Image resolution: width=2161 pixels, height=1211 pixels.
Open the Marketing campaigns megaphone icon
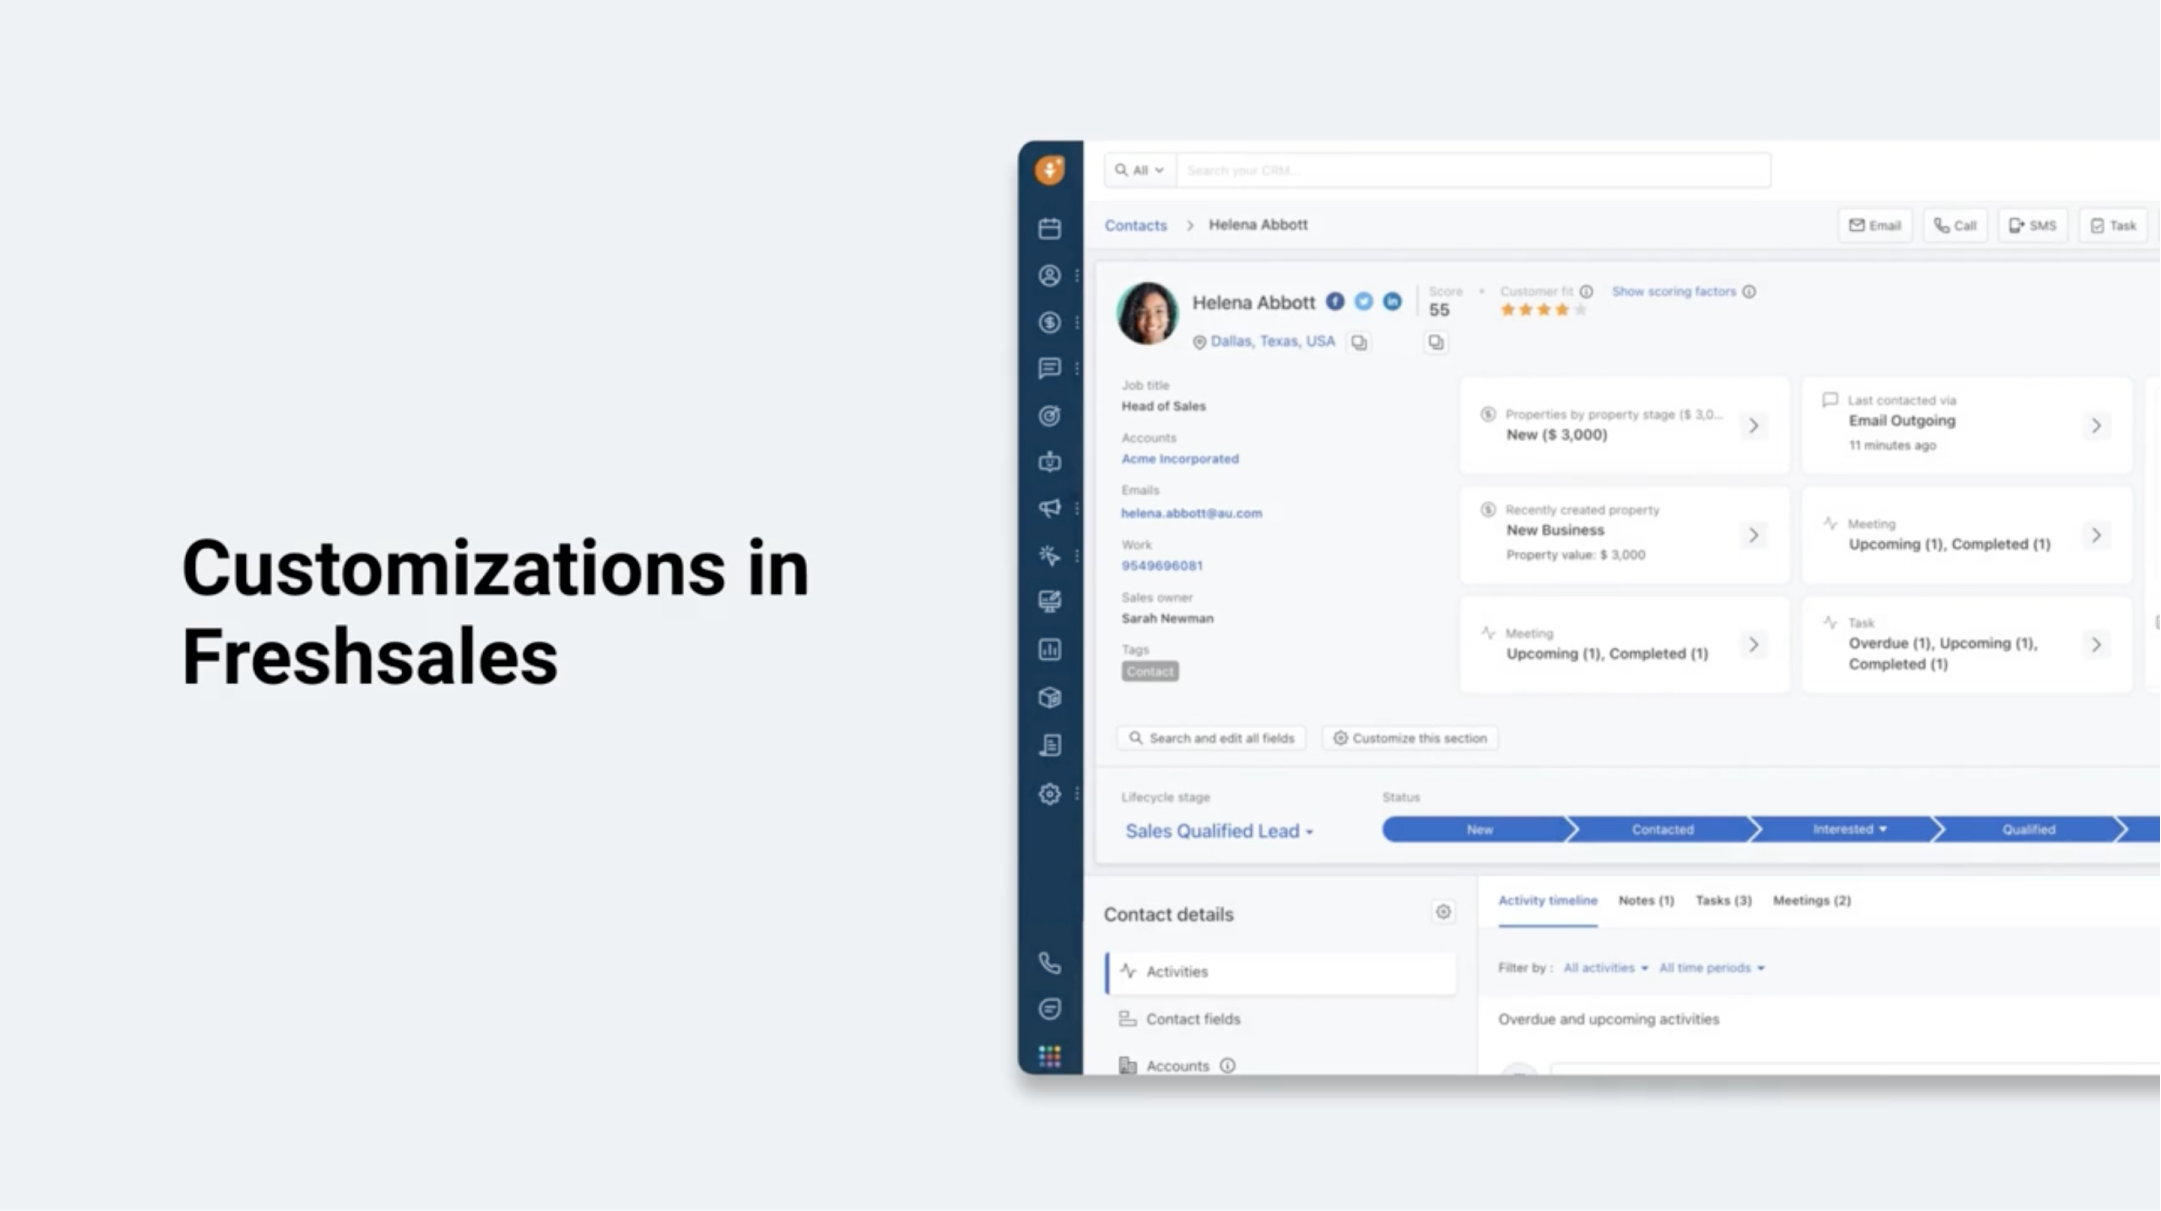pyautogui.click(x=1049, y=508)
